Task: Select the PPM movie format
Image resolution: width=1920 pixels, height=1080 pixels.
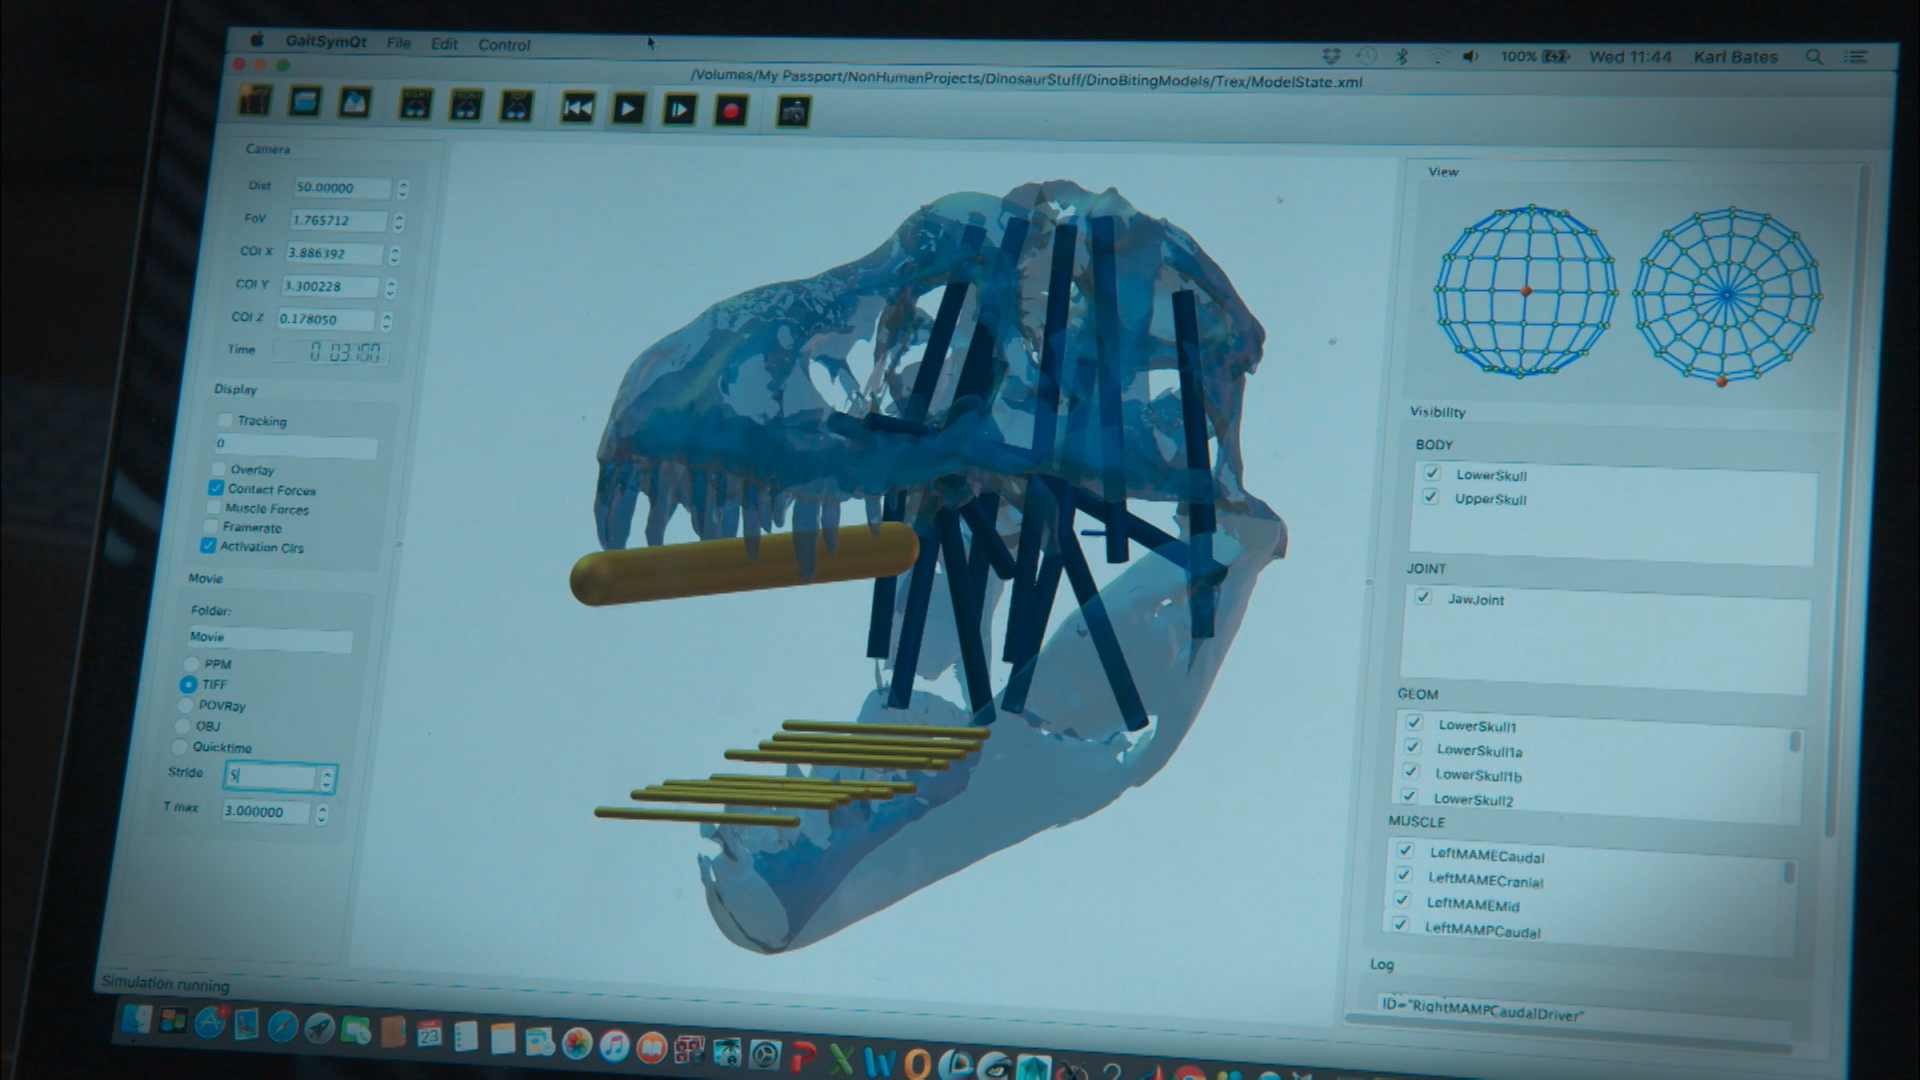Action: (191, 663)
